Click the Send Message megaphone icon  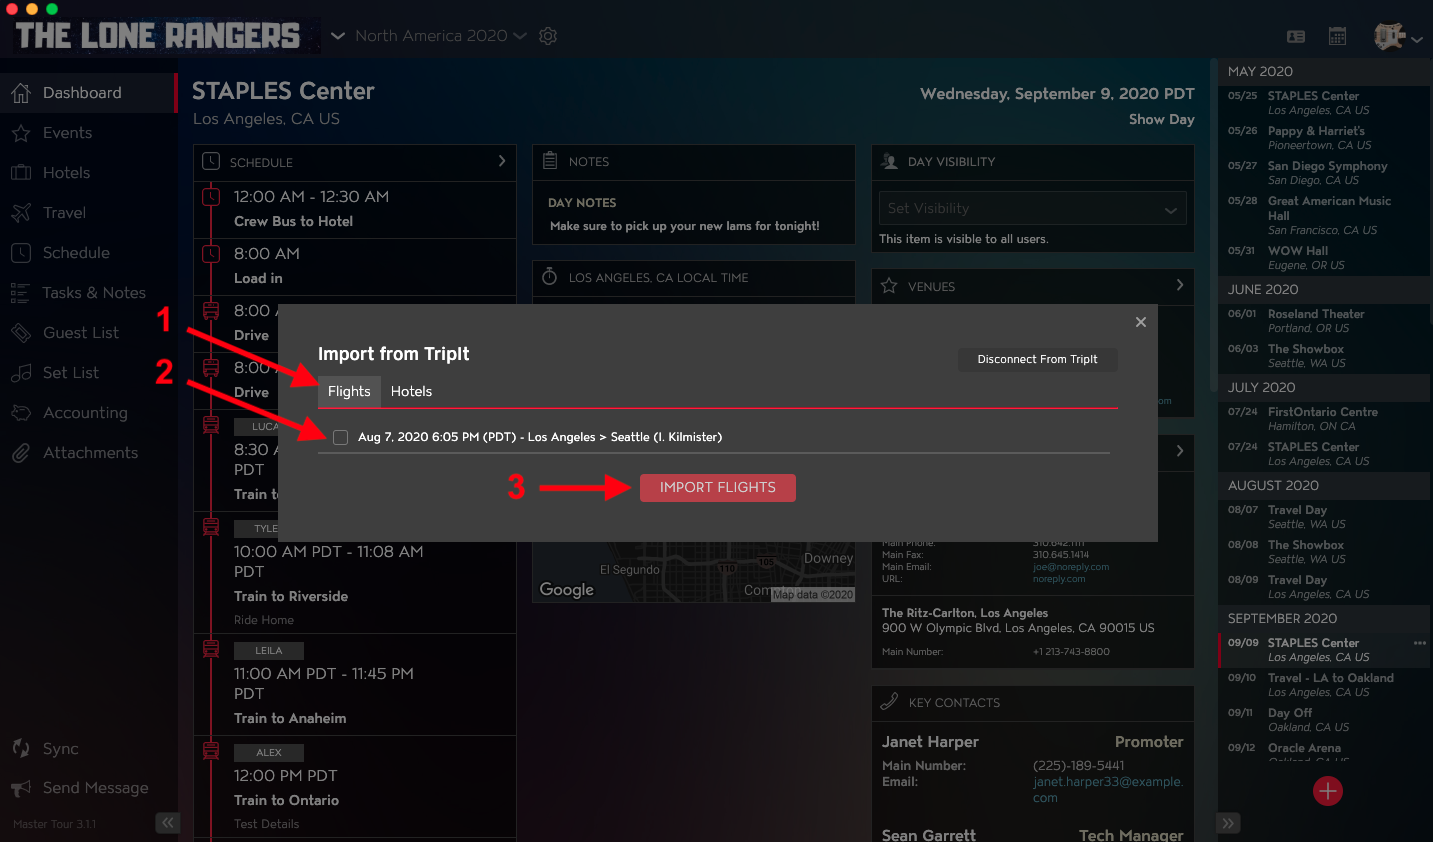(x=21, y=789)
